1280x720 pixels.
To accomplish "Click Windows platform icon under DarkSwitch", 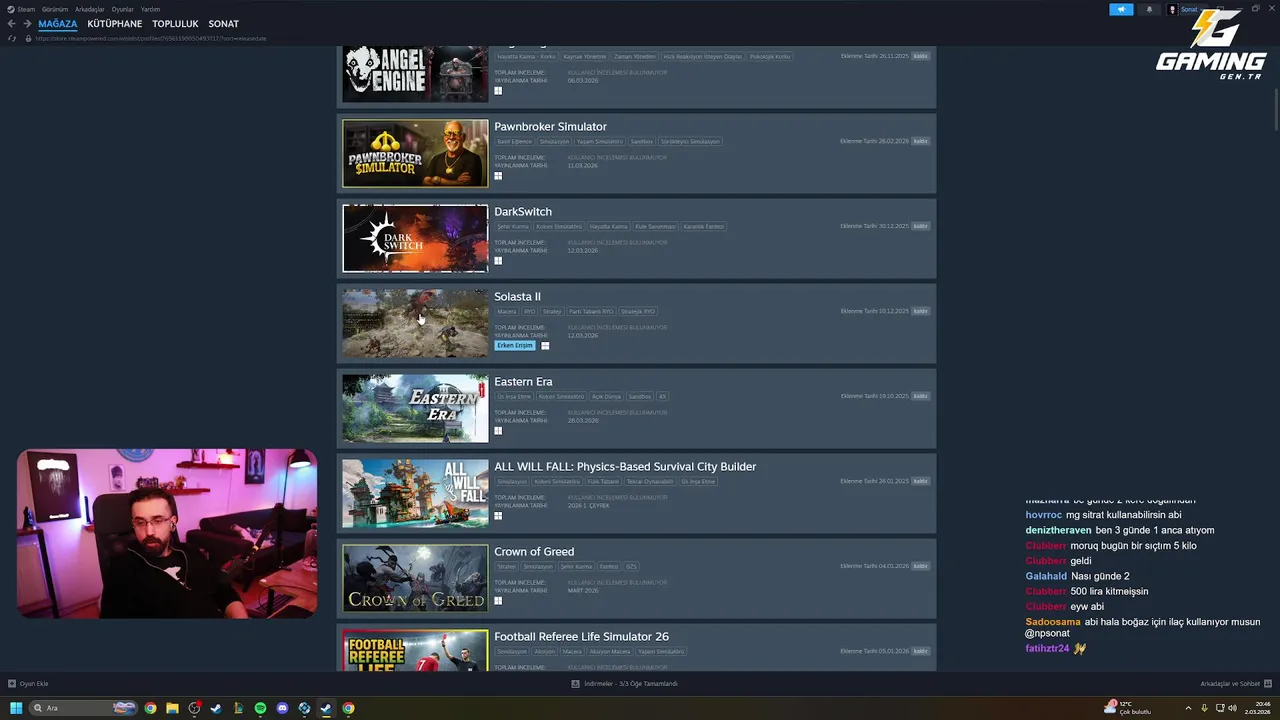I will 498,261.
